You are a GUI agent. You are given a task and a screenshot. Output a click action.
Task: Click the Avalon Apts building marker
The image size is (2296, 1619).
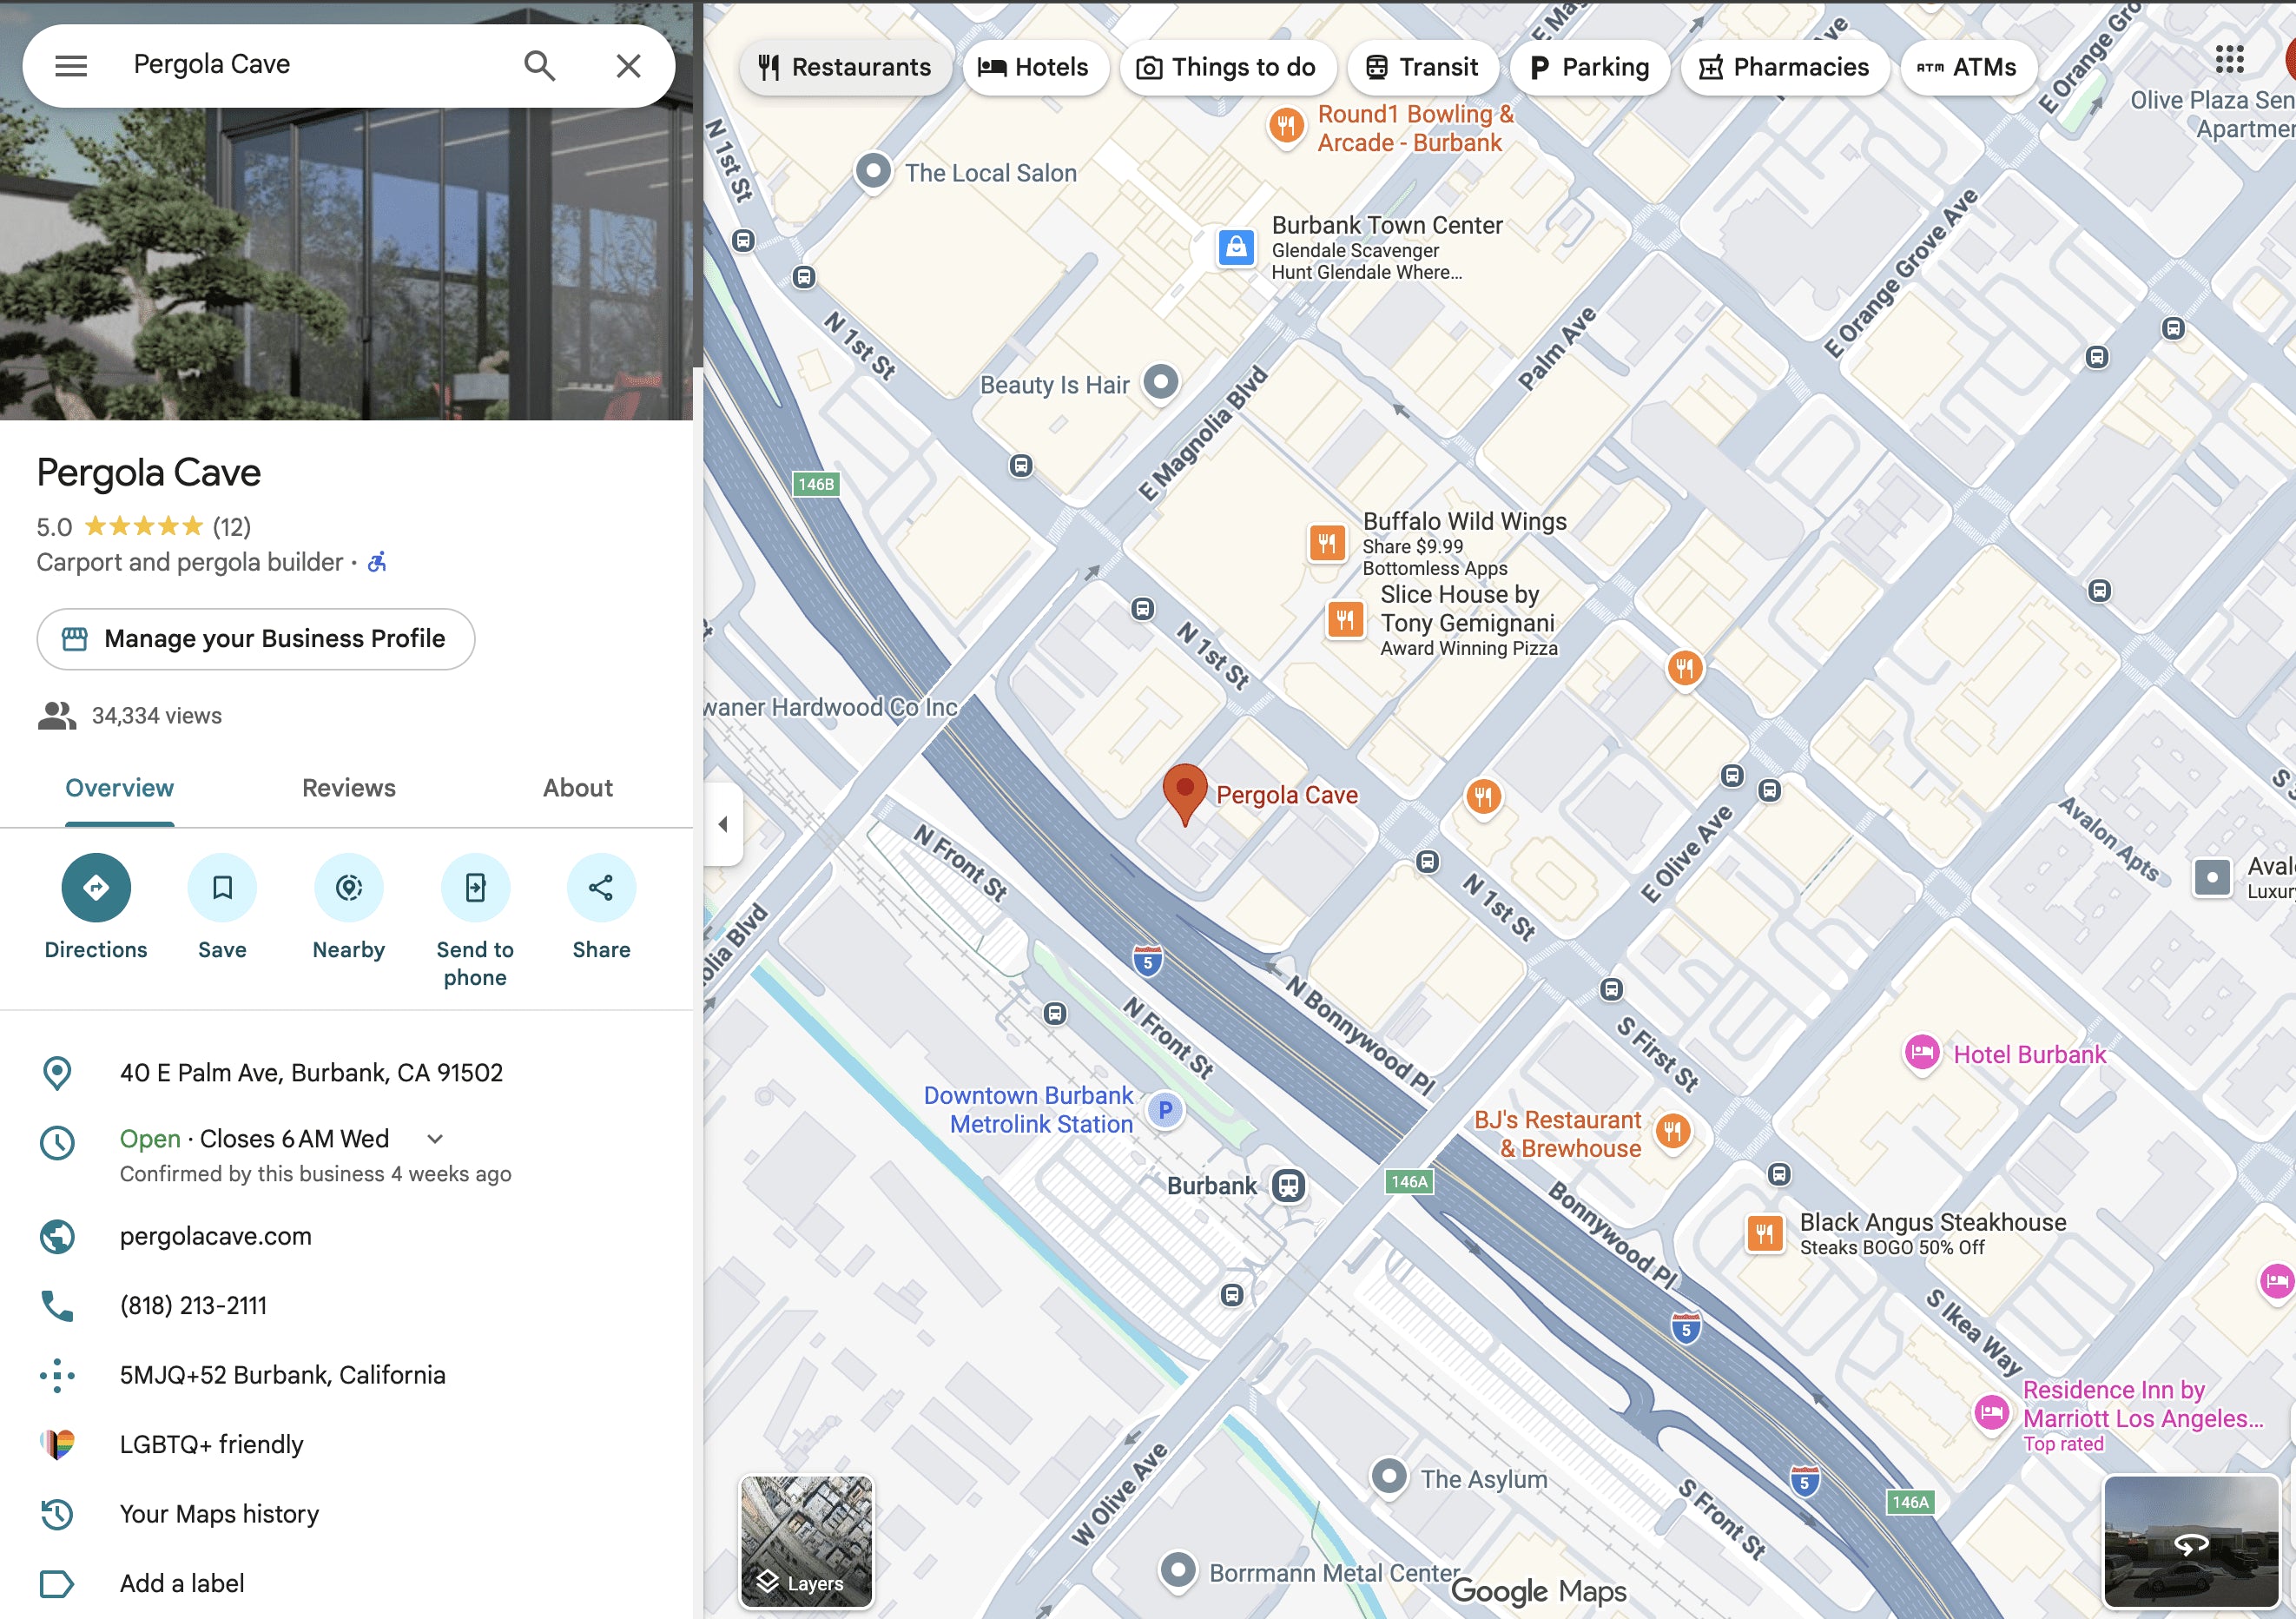[x=2211, y=879]
